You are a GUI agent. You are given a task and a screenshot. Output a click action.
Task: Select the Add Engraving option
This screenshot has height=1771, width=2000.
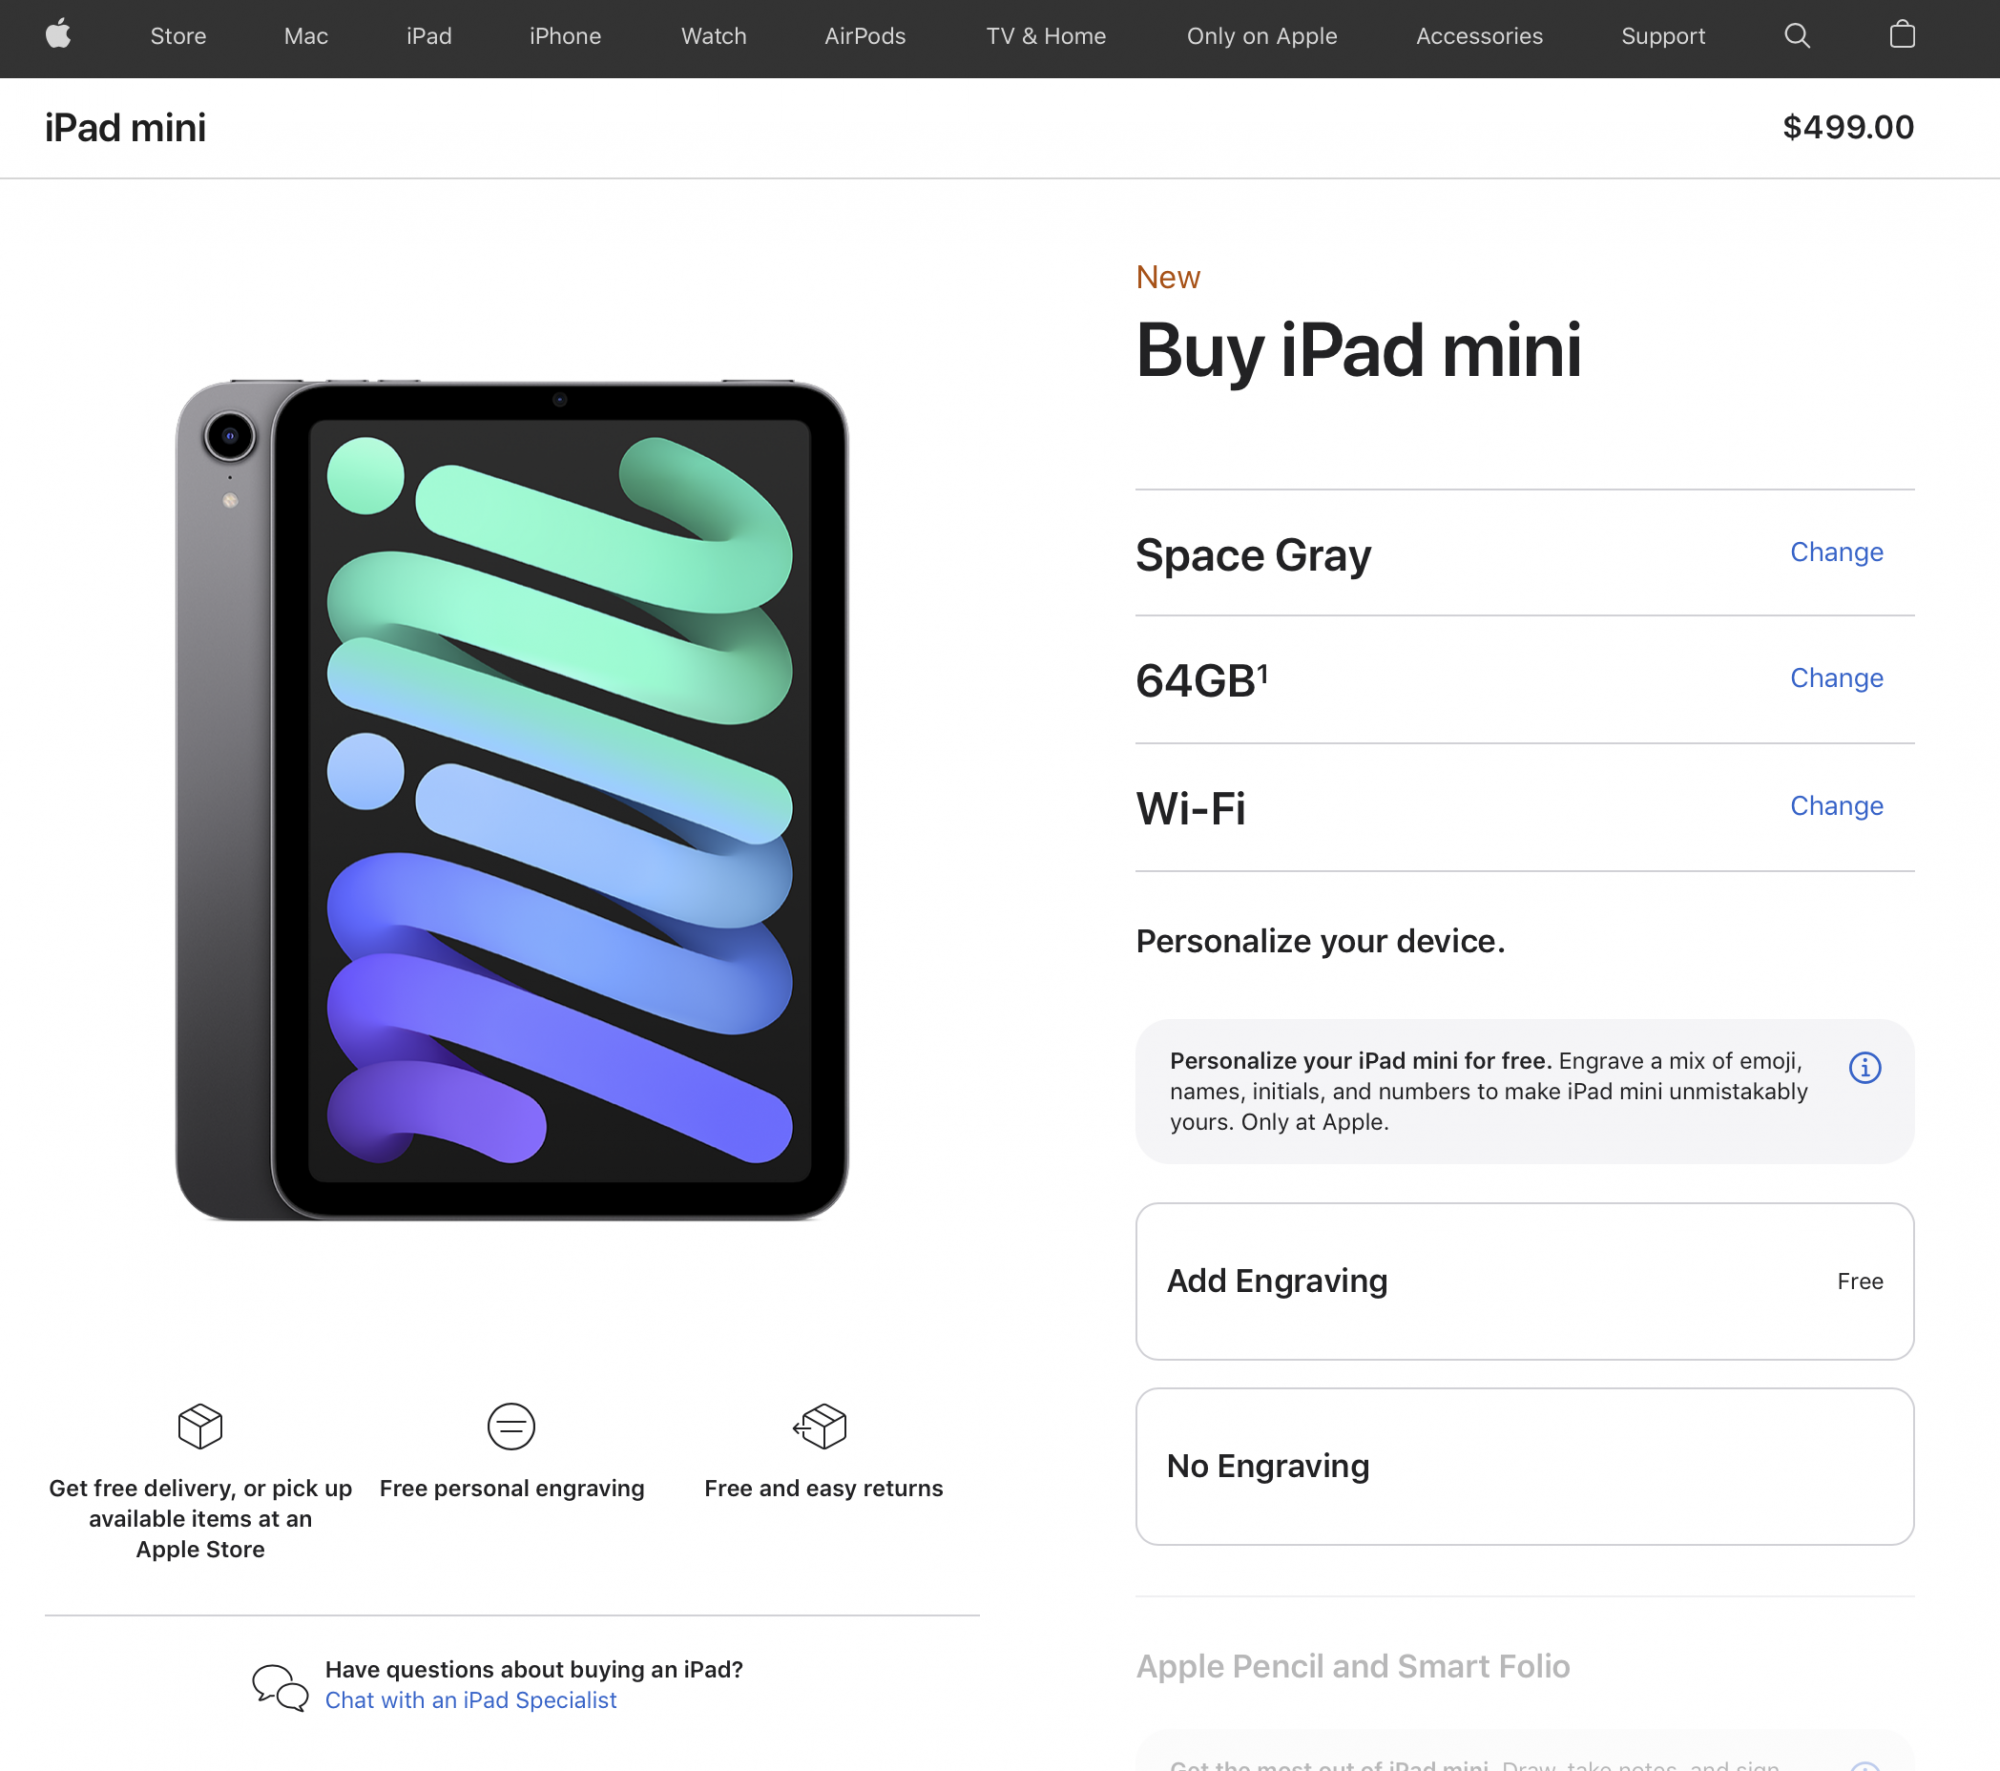pos(1525,1281)
